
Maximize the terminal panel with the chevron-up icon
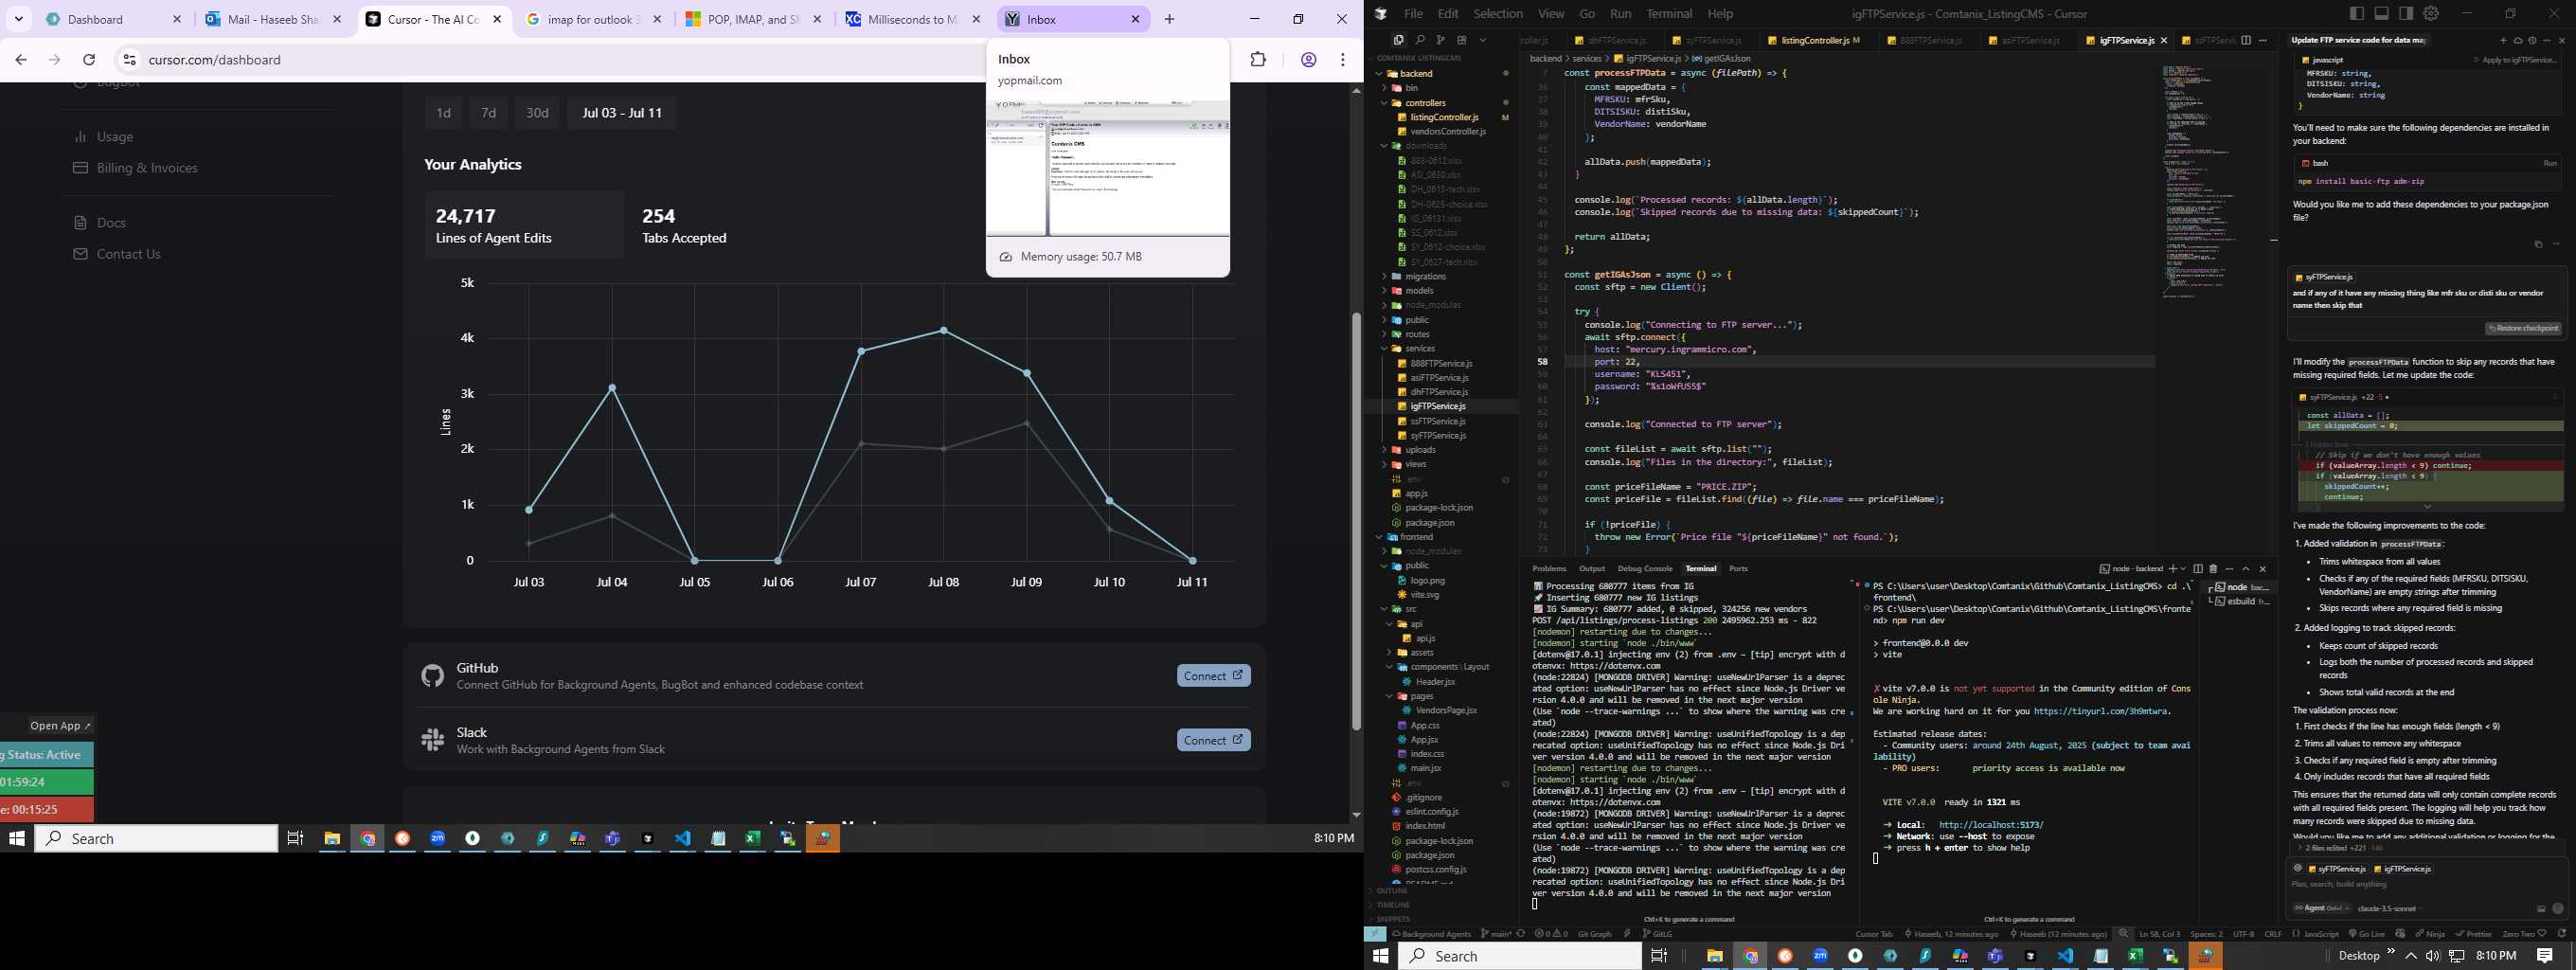click(x=2245, y=569)
